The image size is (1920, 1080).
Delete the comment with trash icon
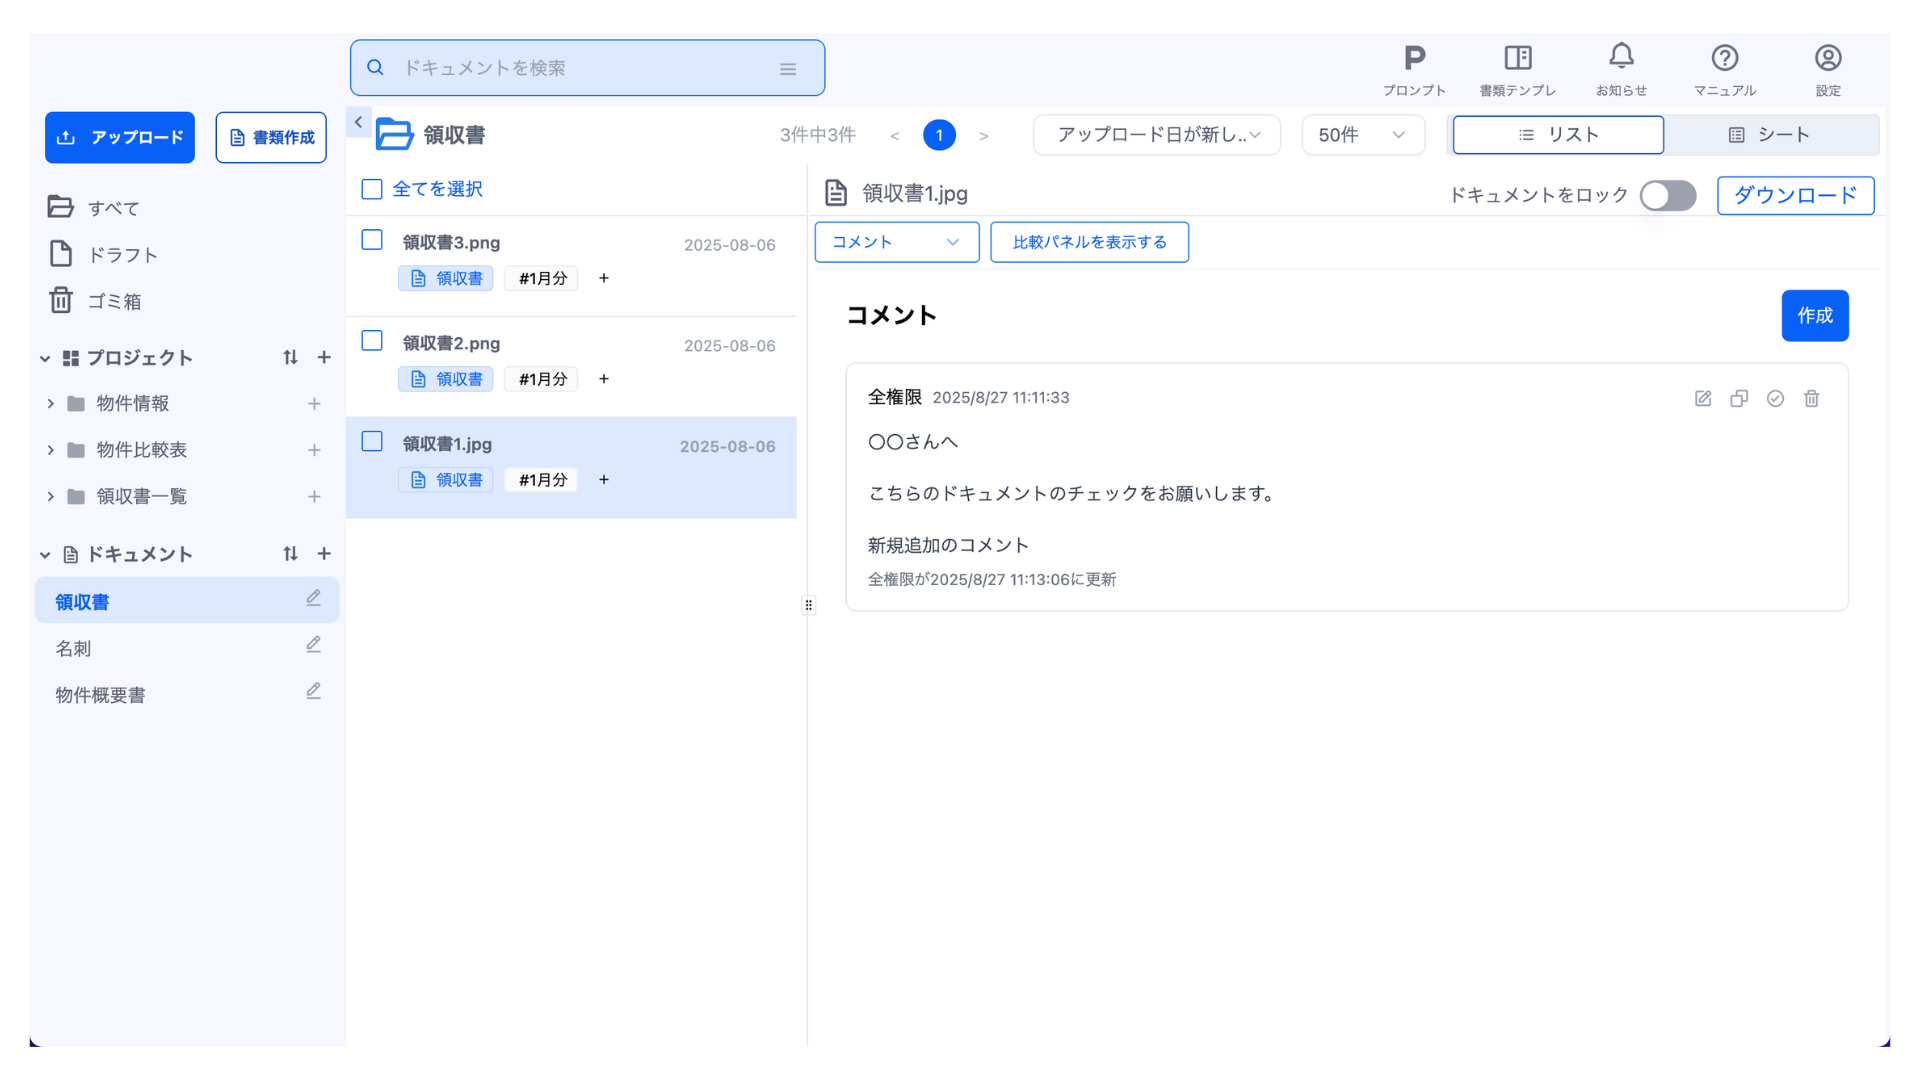pos(1811,399)
